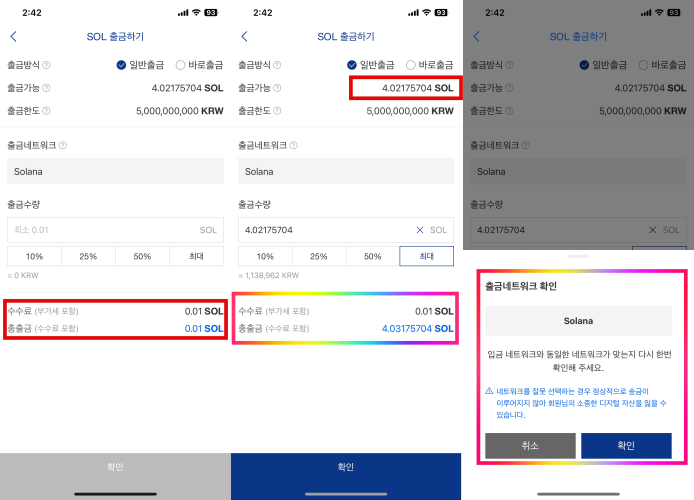
Task: Clear amount with X icon on right screen
Action: (x=652, y=230)
